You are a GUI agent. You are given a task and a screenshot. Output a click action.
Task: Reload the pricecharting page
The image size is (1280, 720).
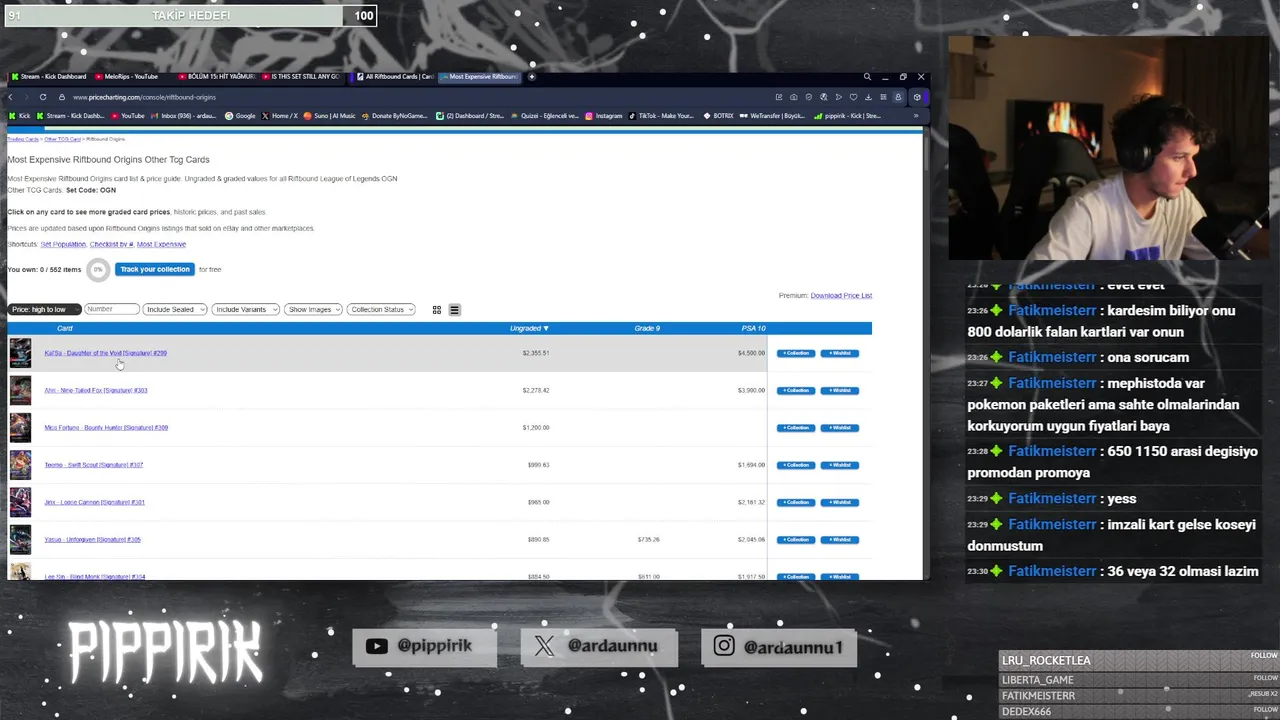(43, 97)
